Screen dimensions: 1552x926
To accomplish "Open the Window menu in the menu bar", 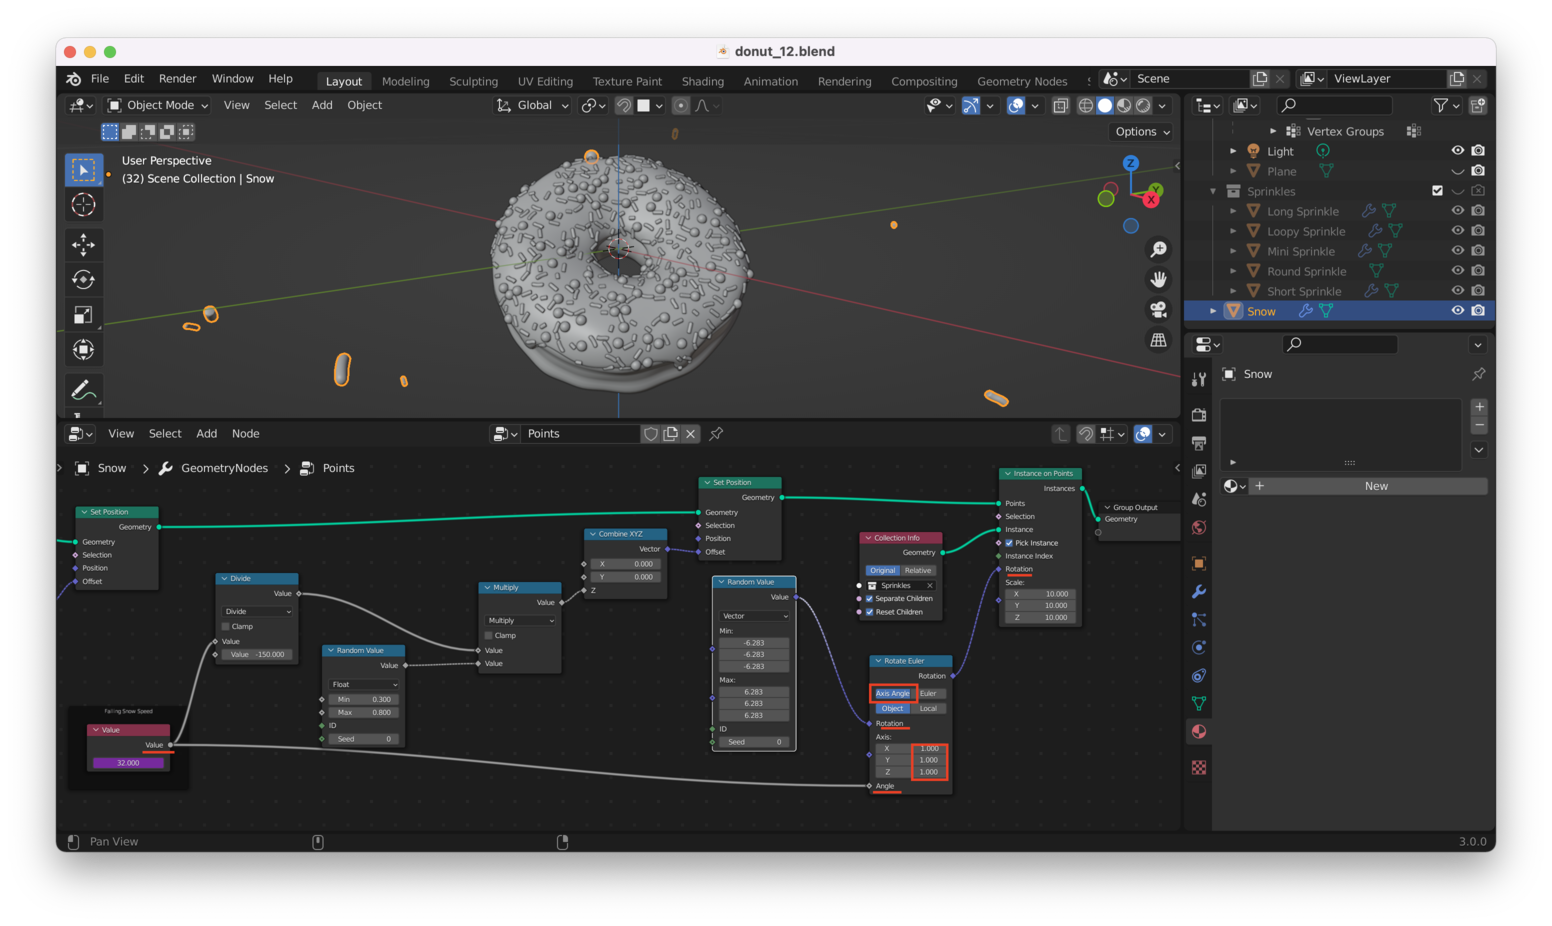I will (x=232, y=78).
